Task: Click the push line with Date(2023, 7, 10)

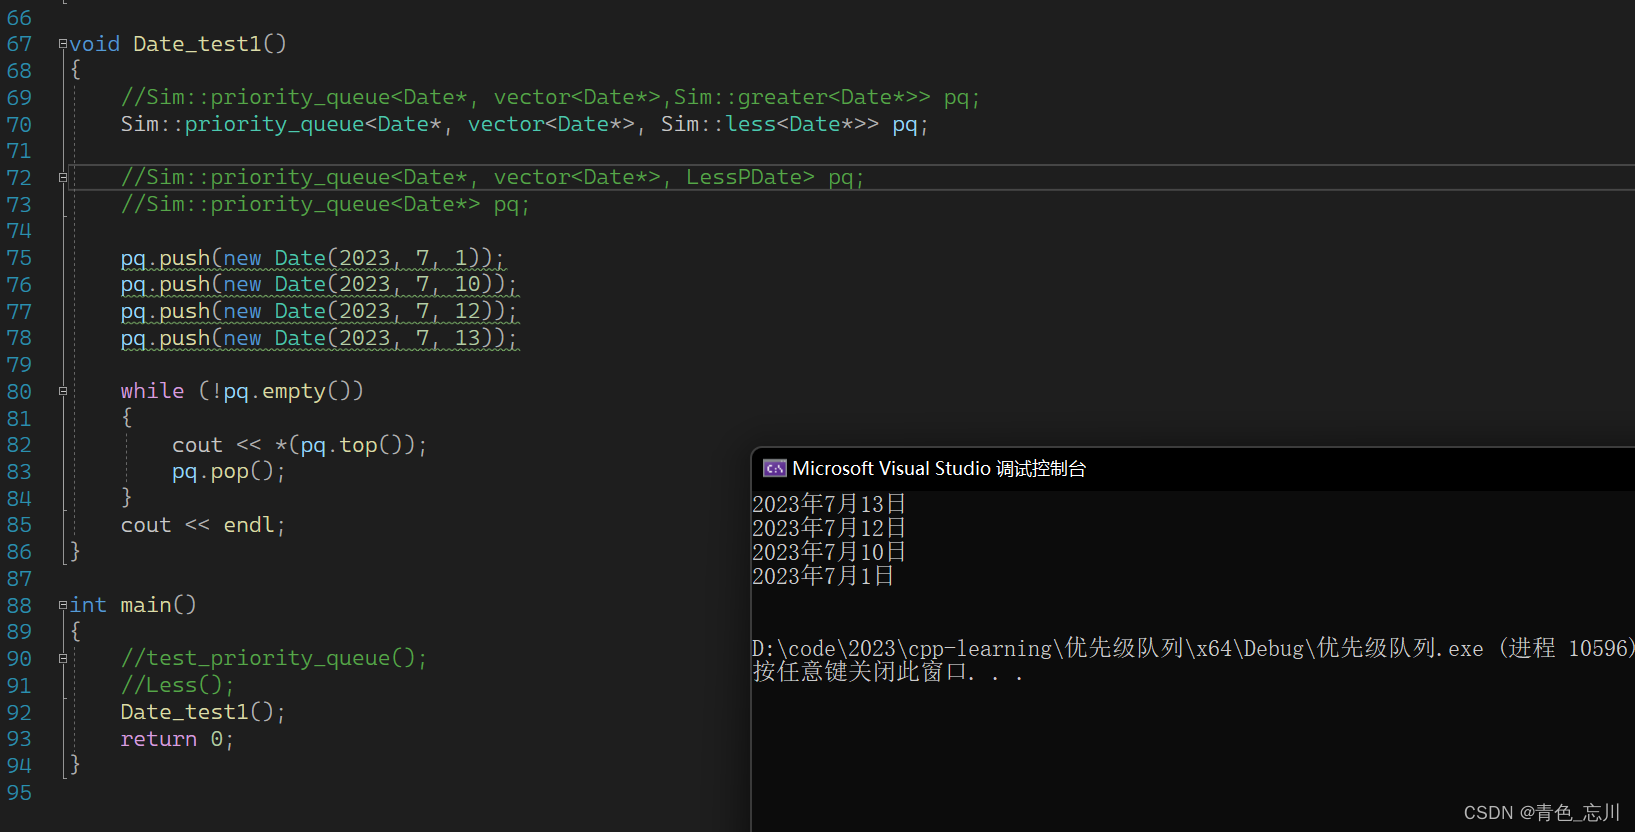Action: tap(319, 284)
